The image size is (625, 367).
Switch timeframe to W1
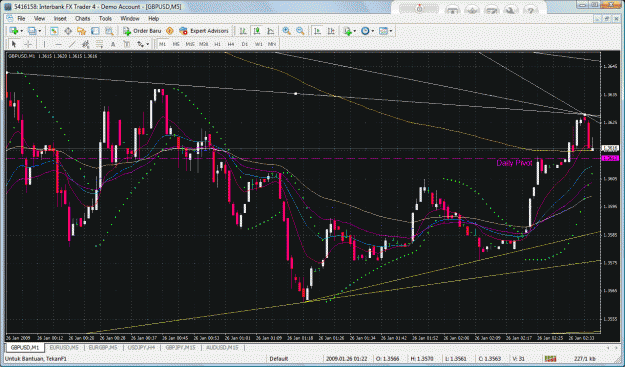pos(258,44)
